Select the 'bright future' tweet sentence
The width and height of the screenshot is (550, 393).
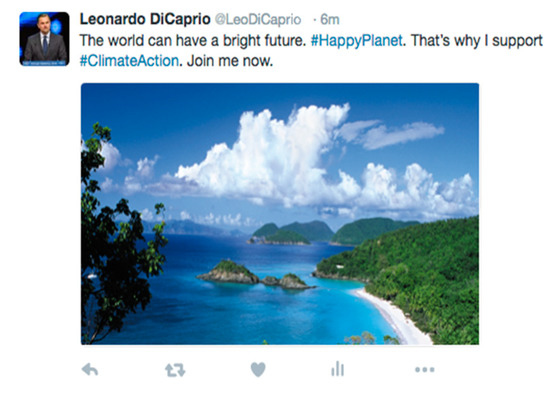tap(193, 40)
